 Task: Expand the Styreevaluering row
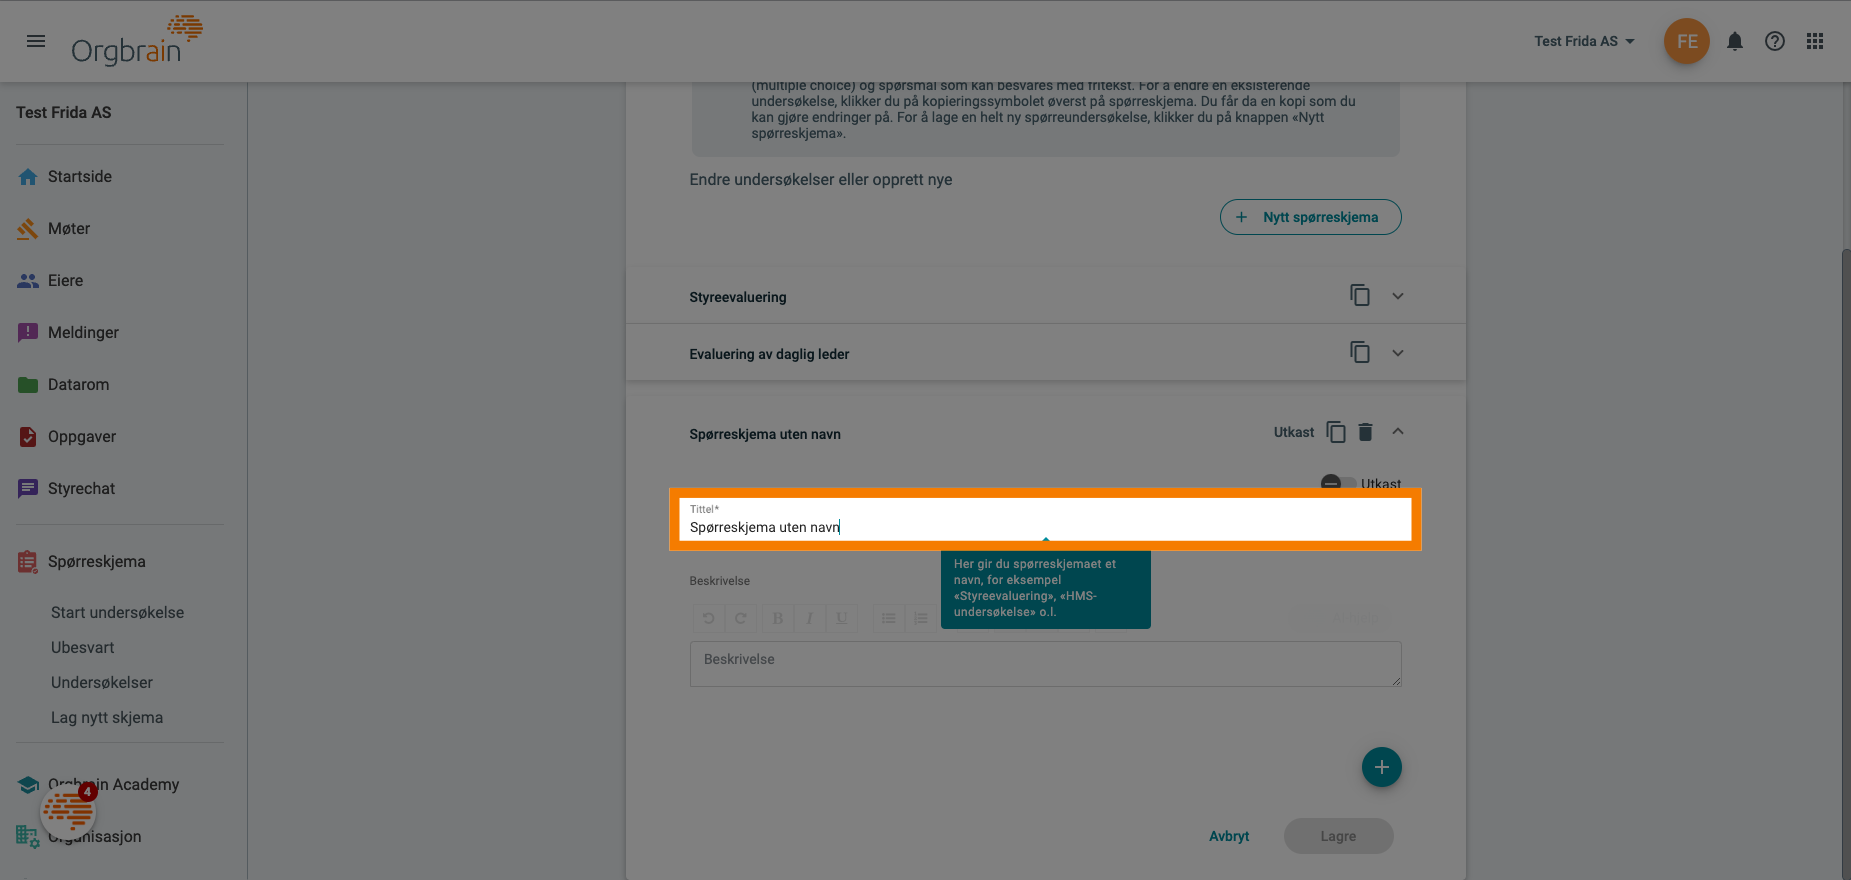pyautogui.click(x=1398, y=296)
